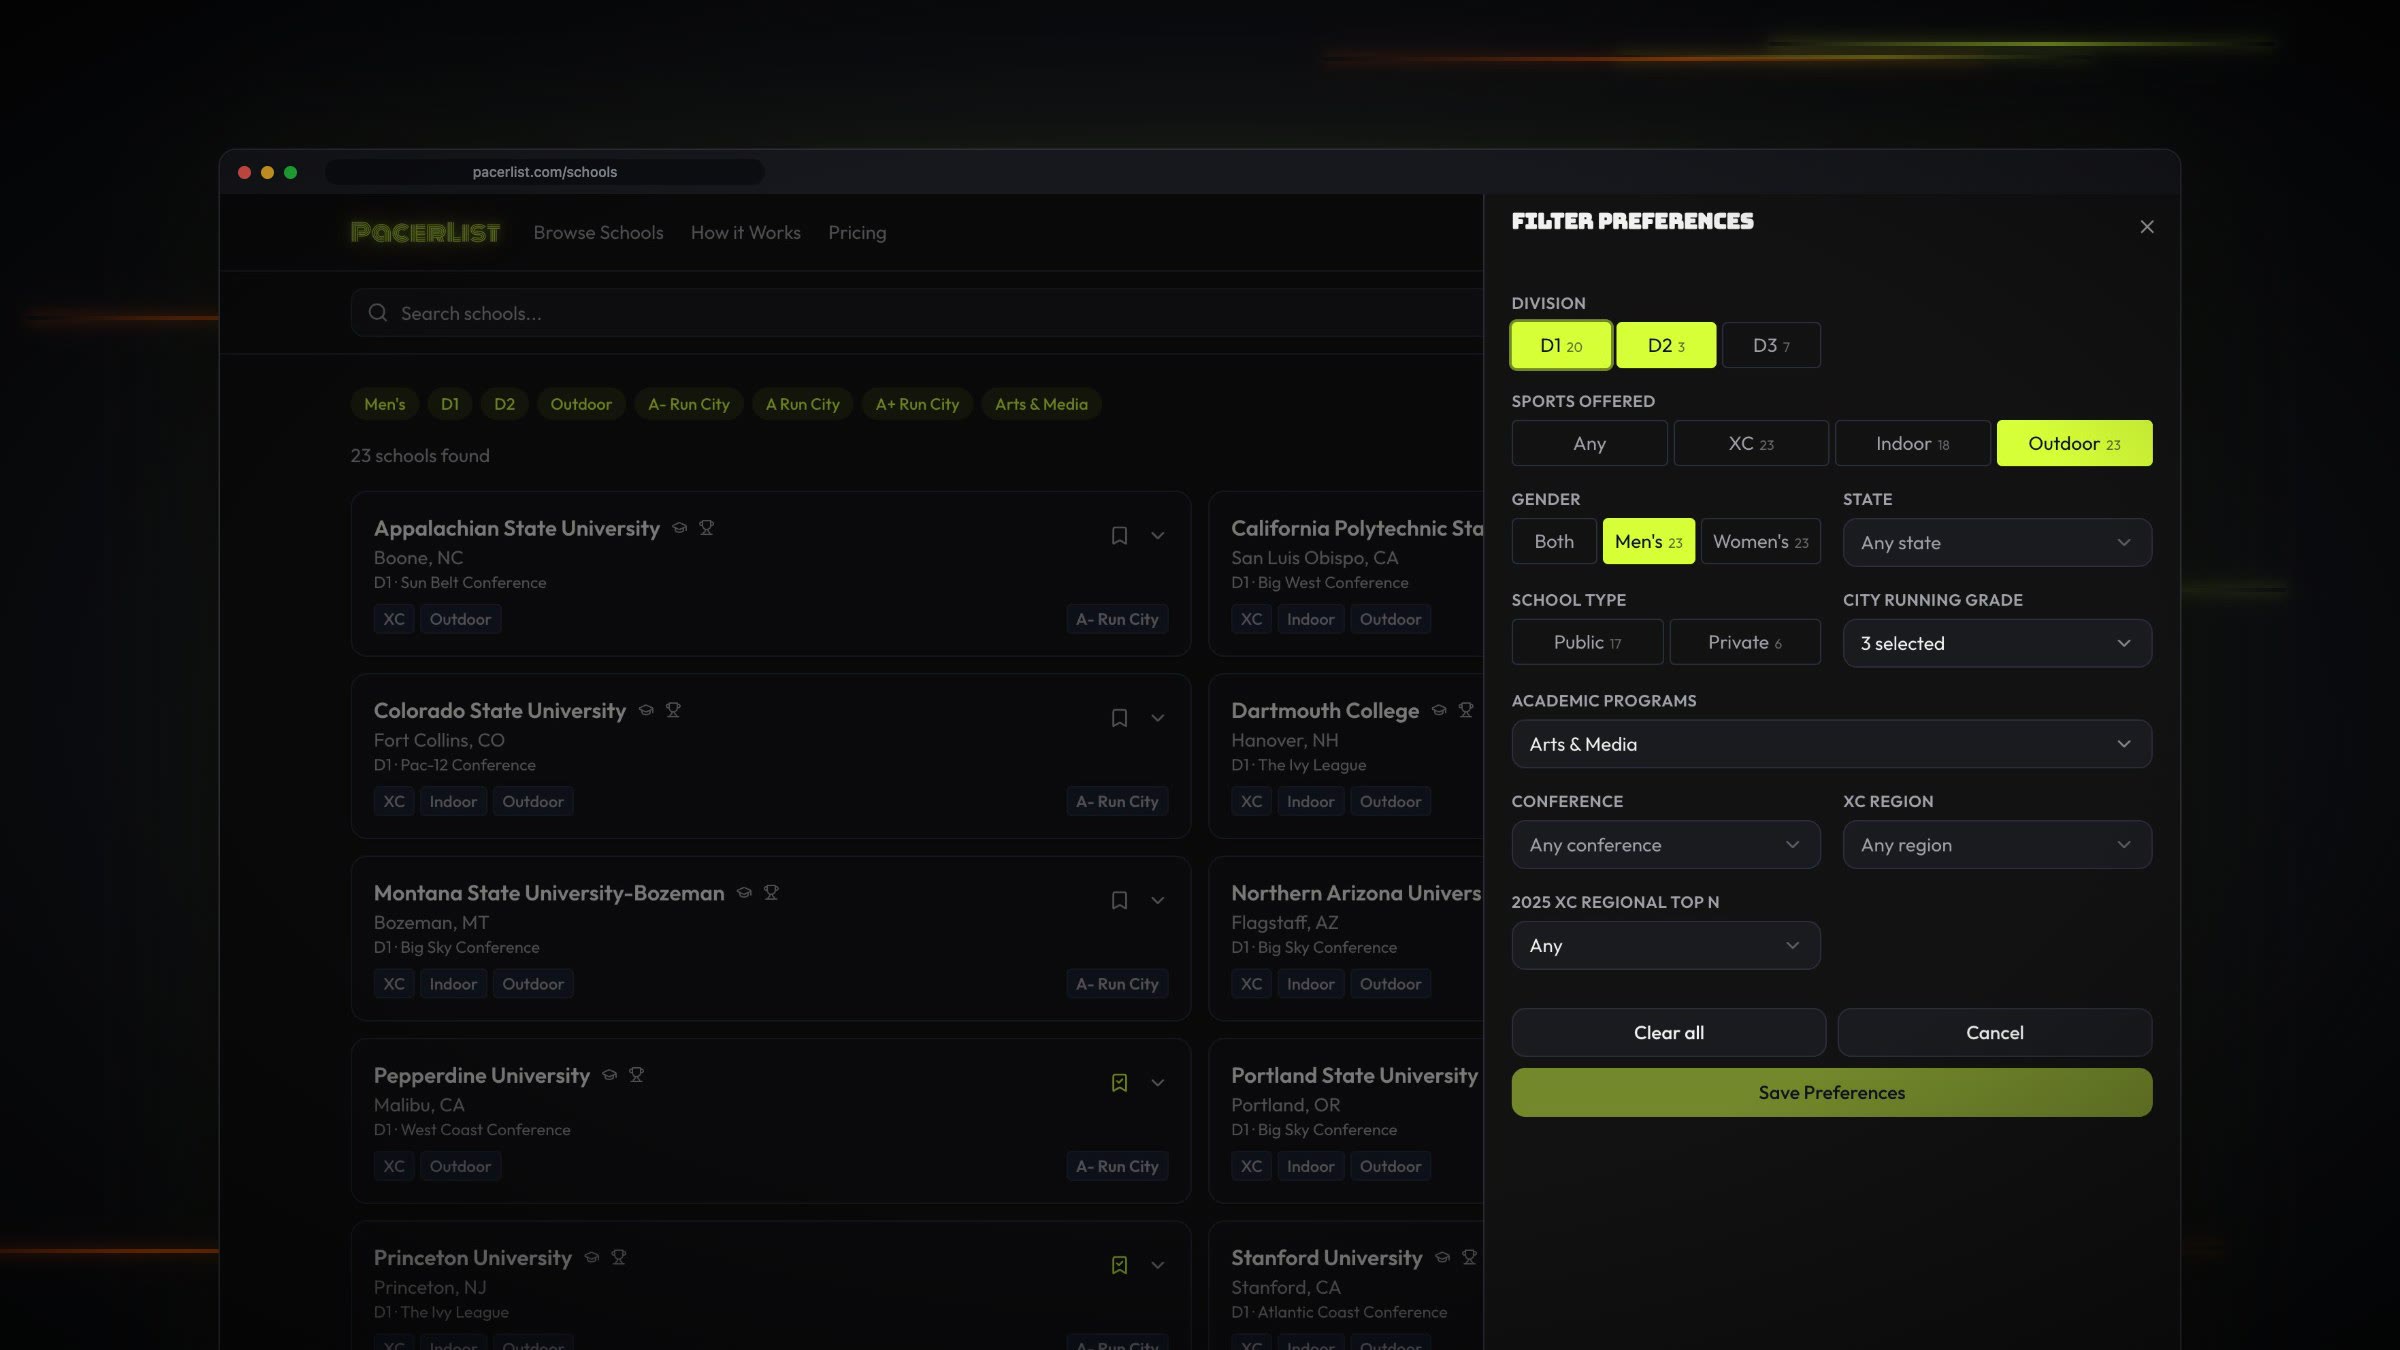Image resolution: width=2400 pixels, height=1350 pixels.
Task: Click the PacerList logo
Action: tap(425, 232)
